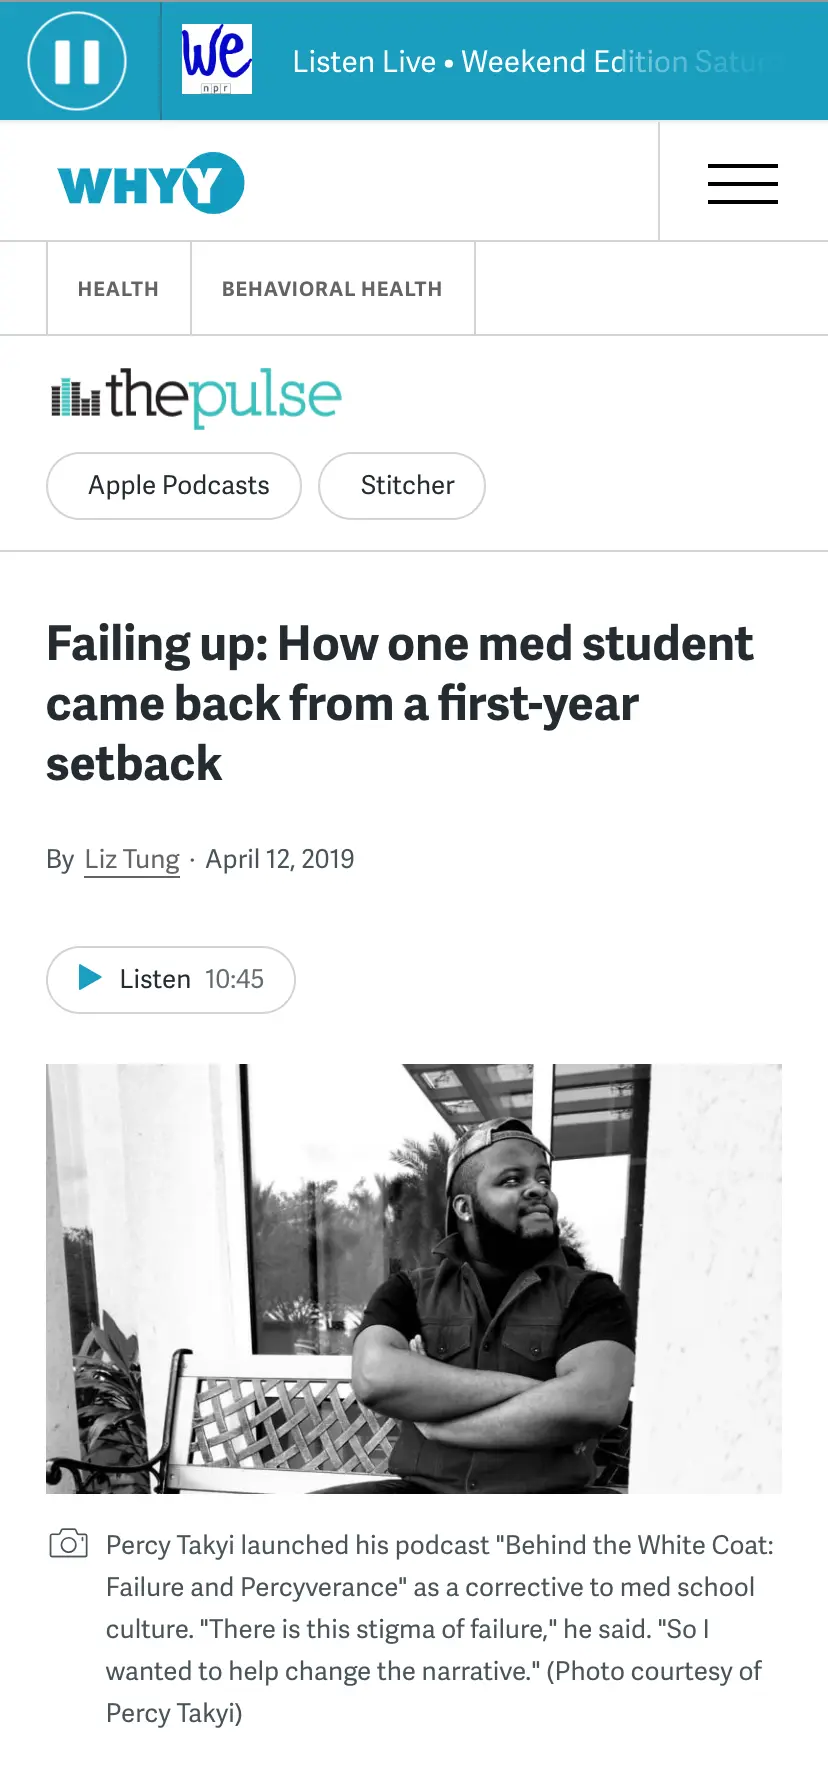Select the WHYY station logo
Viewport: 828px width, 1792px height.
148,182
